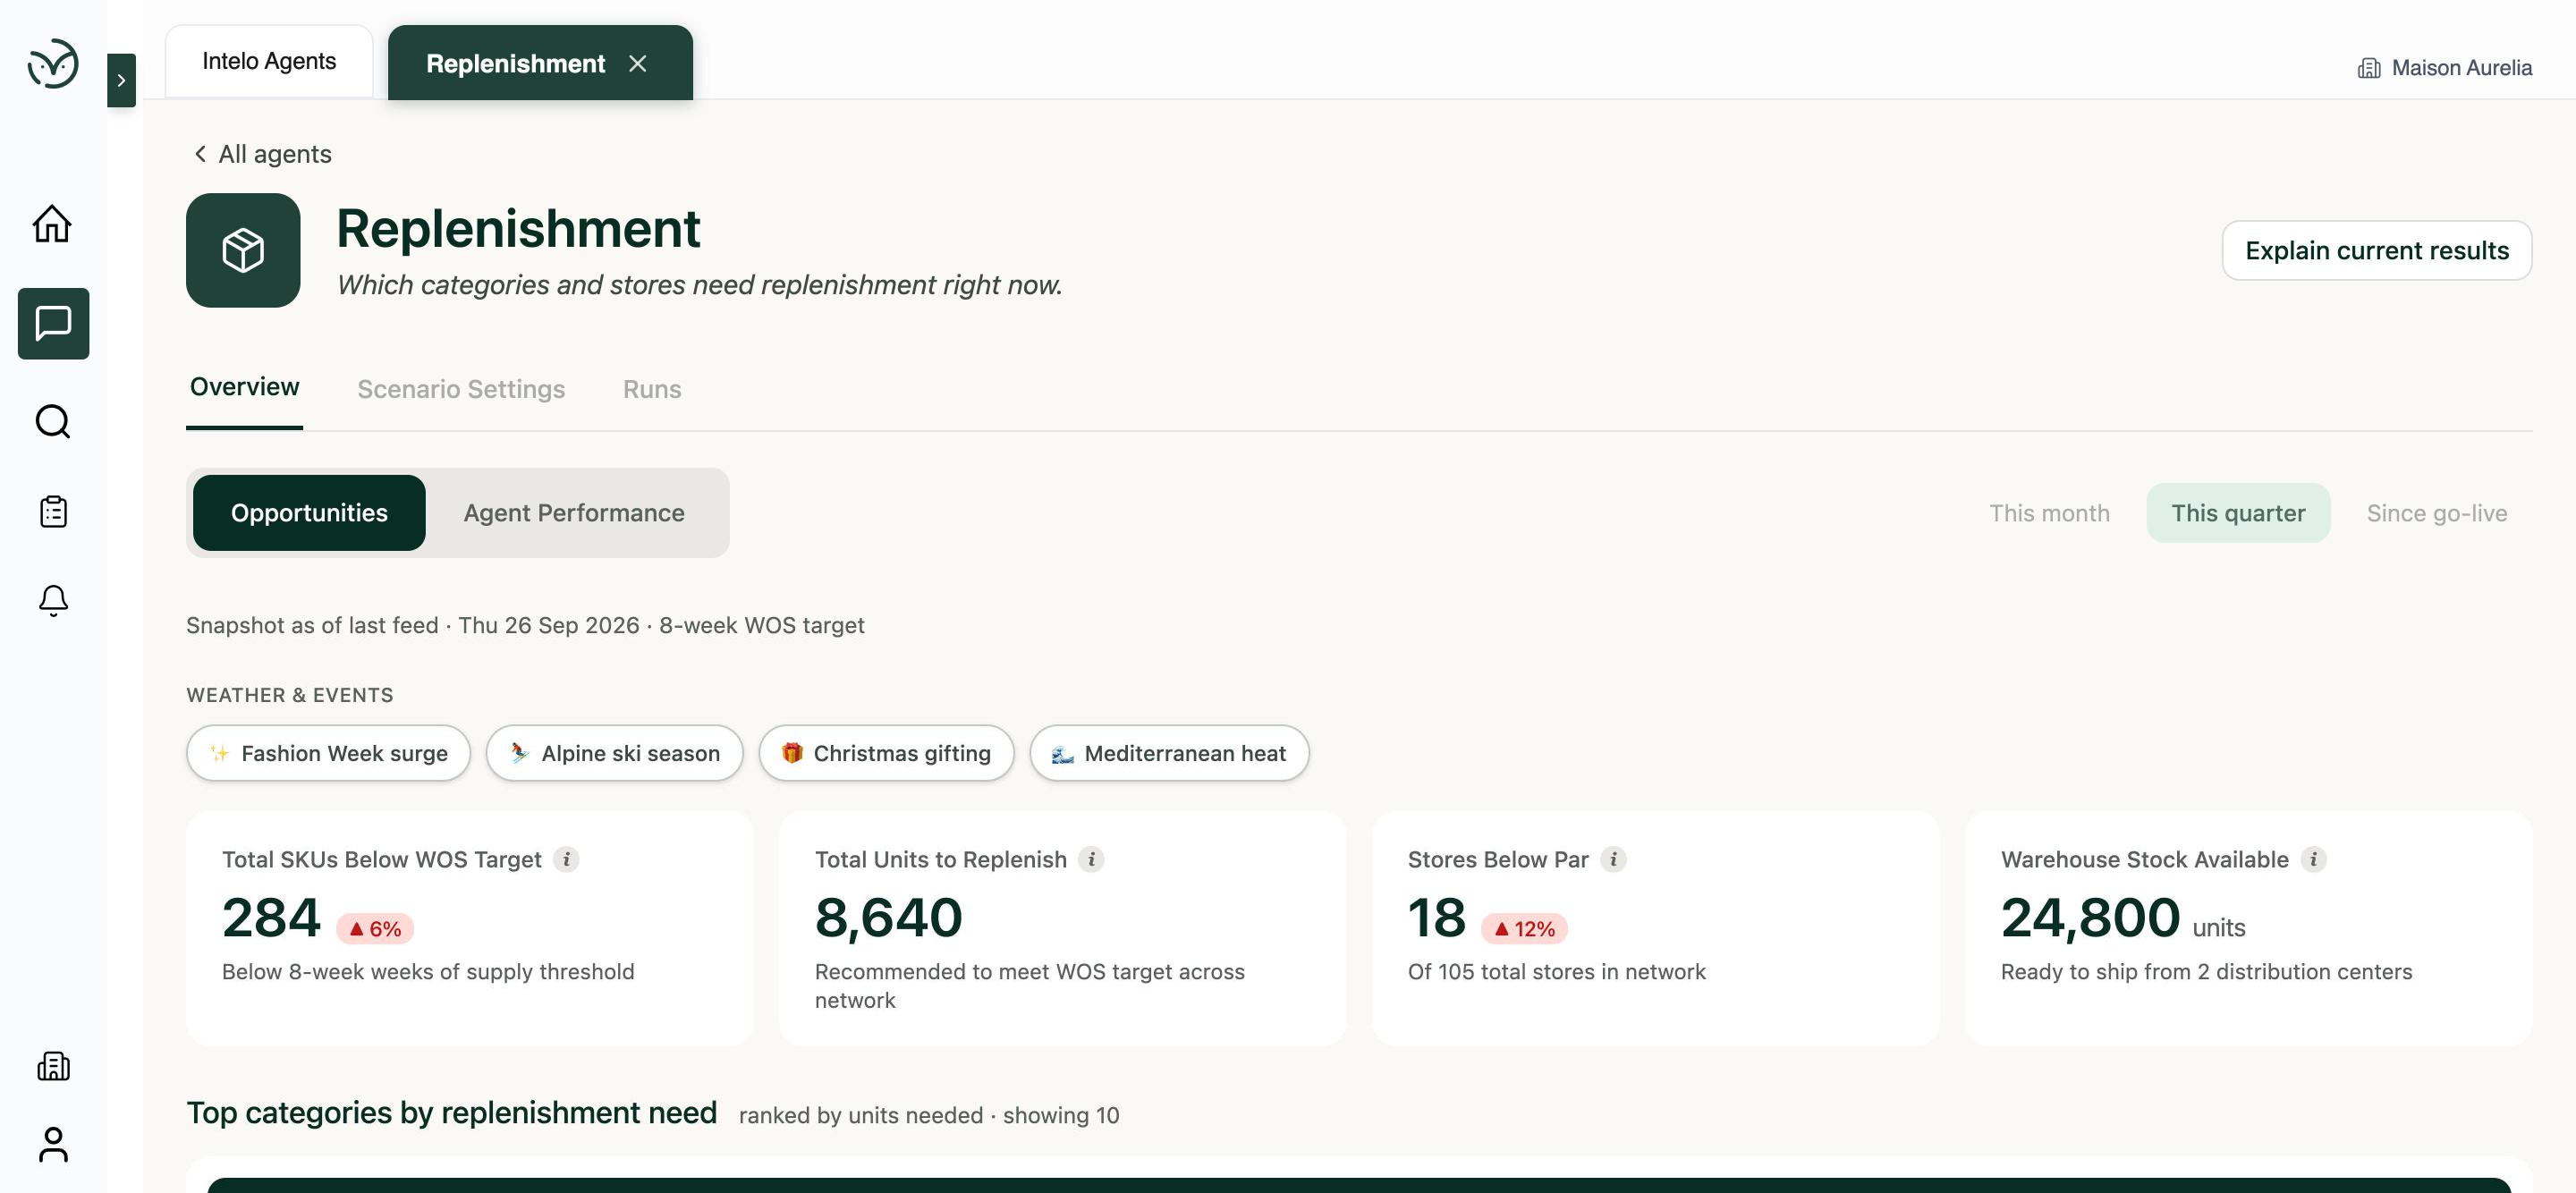
Task: Open the clipboard tasks sidebar icon
Action: click(x=53, y=511)
